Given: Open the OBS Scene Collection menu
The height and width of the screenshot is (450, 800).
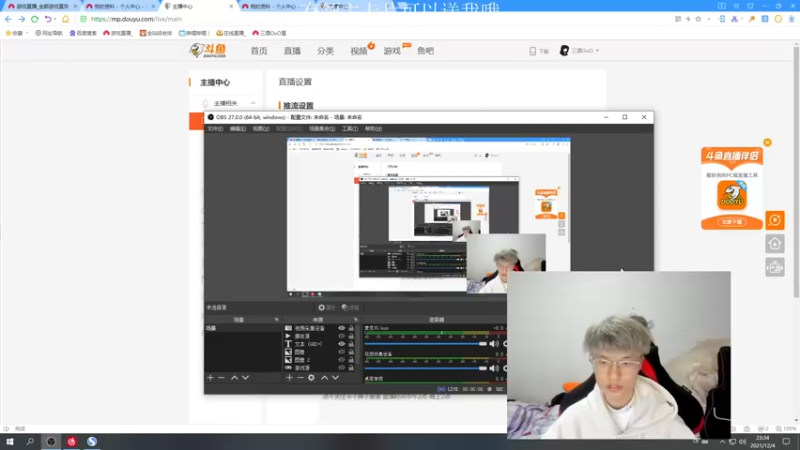Looking at the screenshot, I should point(322,129).
